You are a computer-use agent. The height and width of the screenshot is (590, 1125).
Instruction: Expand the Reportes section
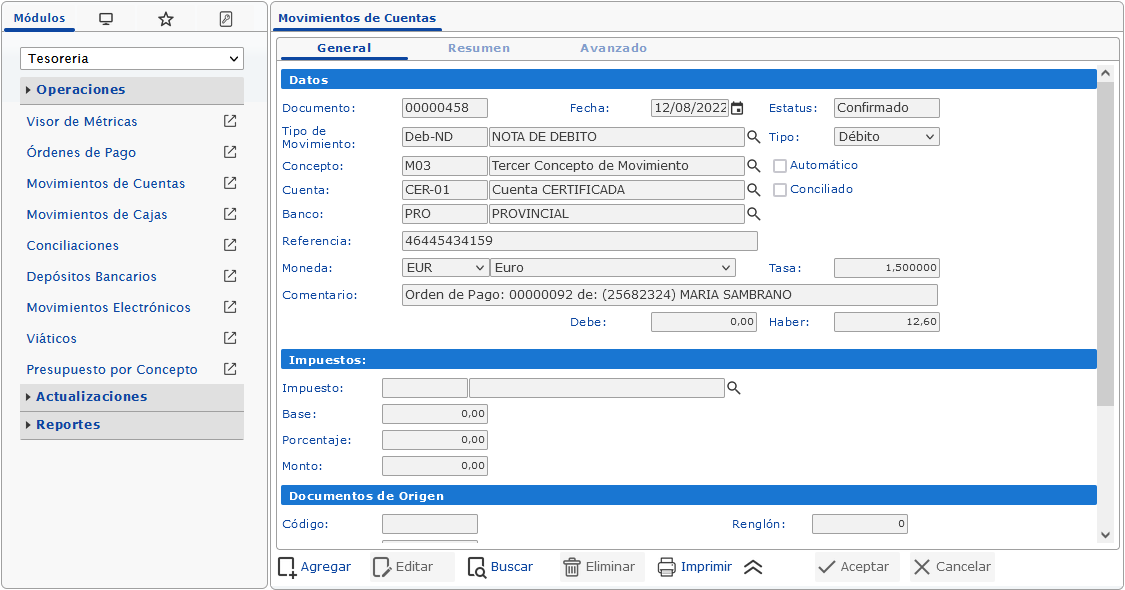68,425
